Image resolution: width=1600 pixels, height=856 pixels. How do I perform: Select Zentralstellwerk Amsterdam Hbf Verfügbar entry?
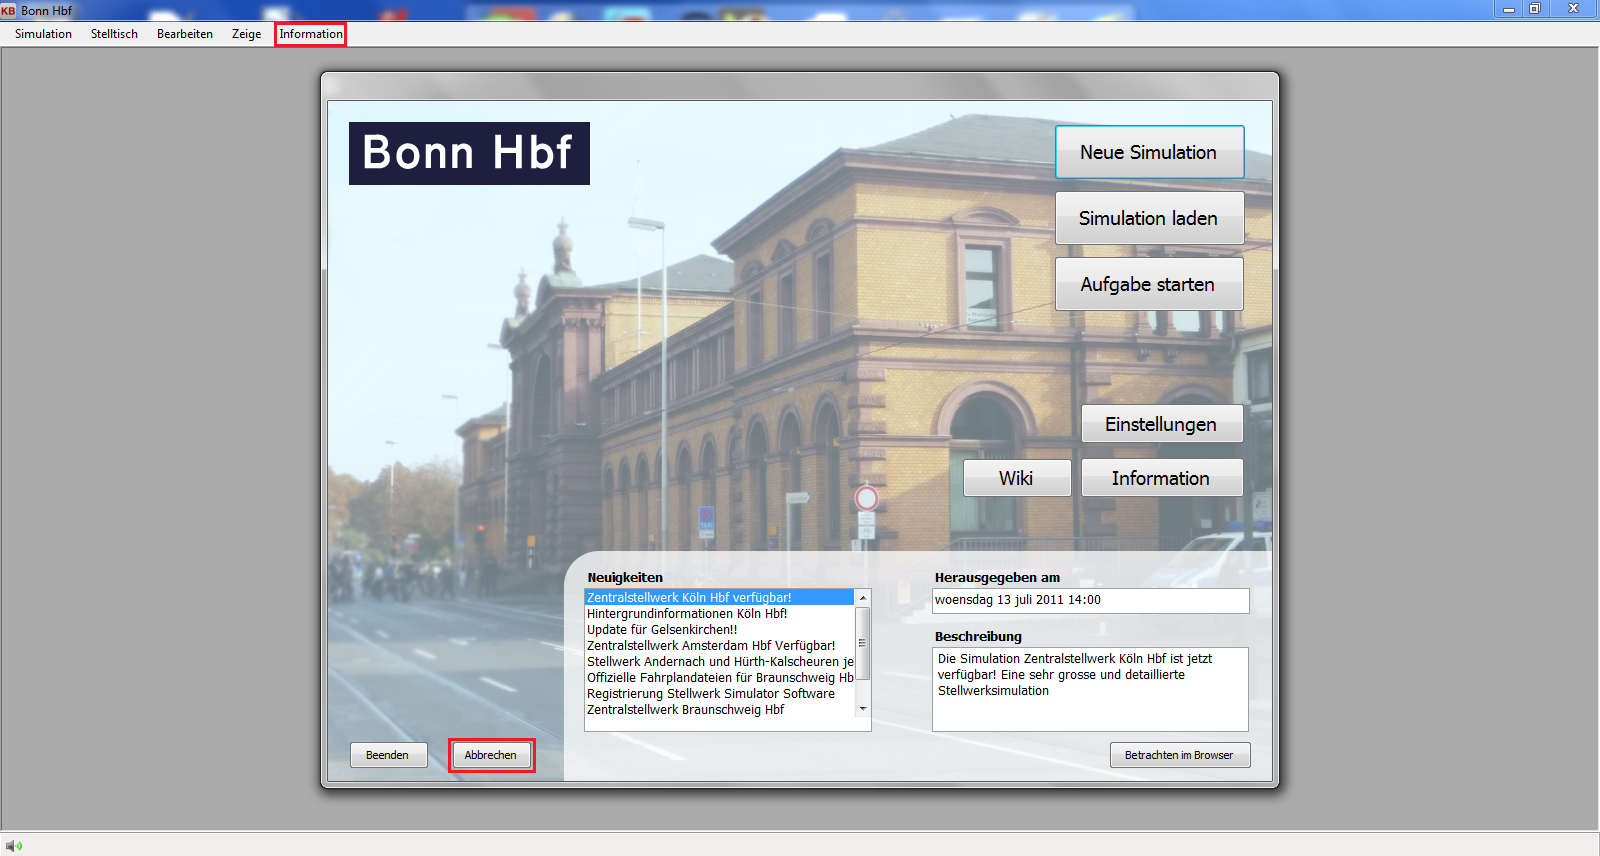tap(711, 646)
